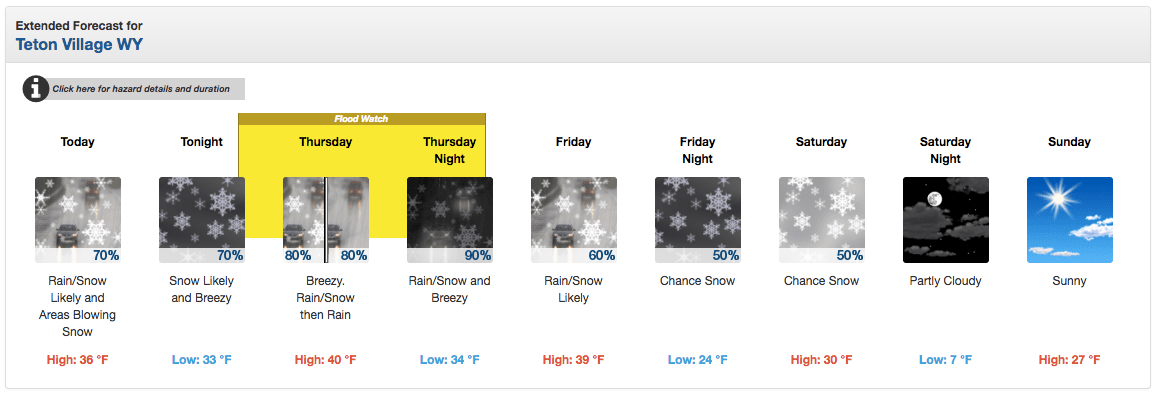This screenshot has width=1157, height=394.
Task: Click the Sunday 'High: 27 °F' text
Action: tap(1069, 360)
